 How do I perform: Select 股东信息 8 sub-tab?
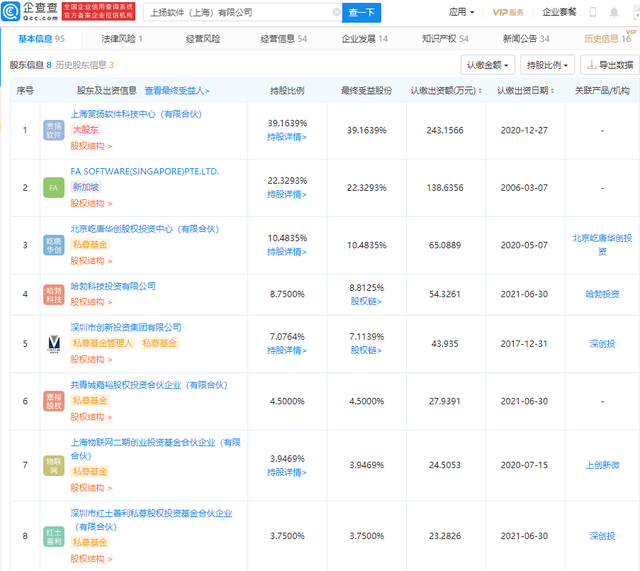click(31, 65)
